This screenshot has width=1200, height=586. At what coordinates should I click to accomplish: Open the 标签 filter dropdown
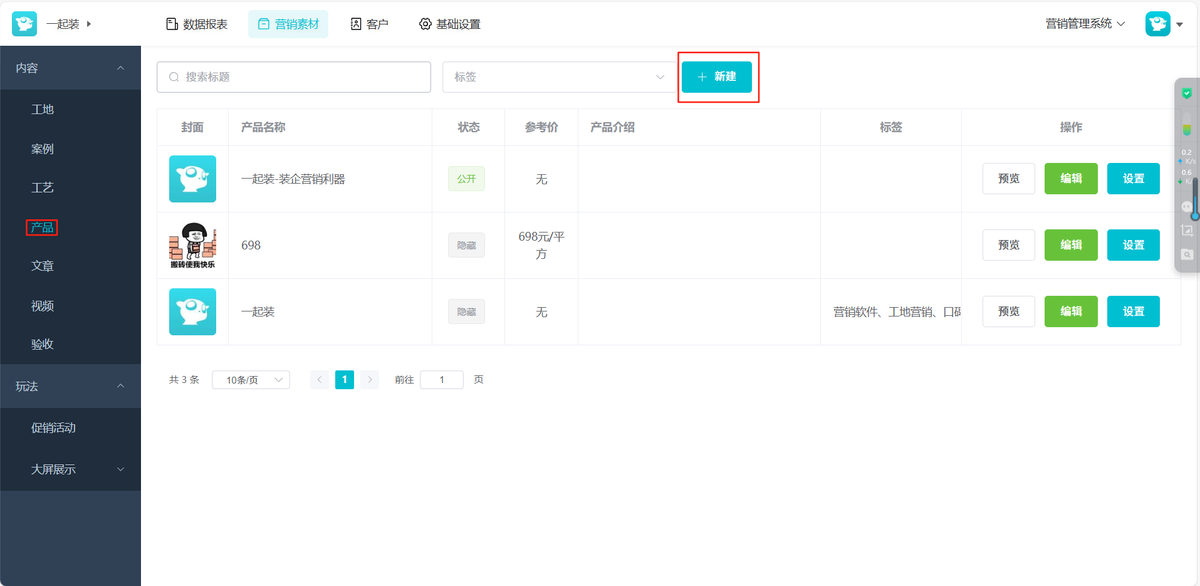pyautogui.click(x=559, y=77)
